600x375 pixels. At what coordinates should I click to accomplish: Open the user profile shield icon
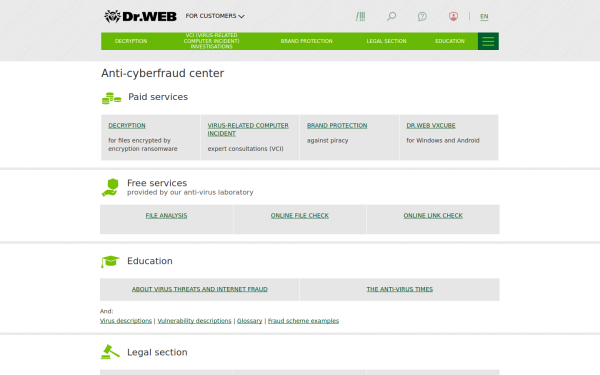(453, 16)
